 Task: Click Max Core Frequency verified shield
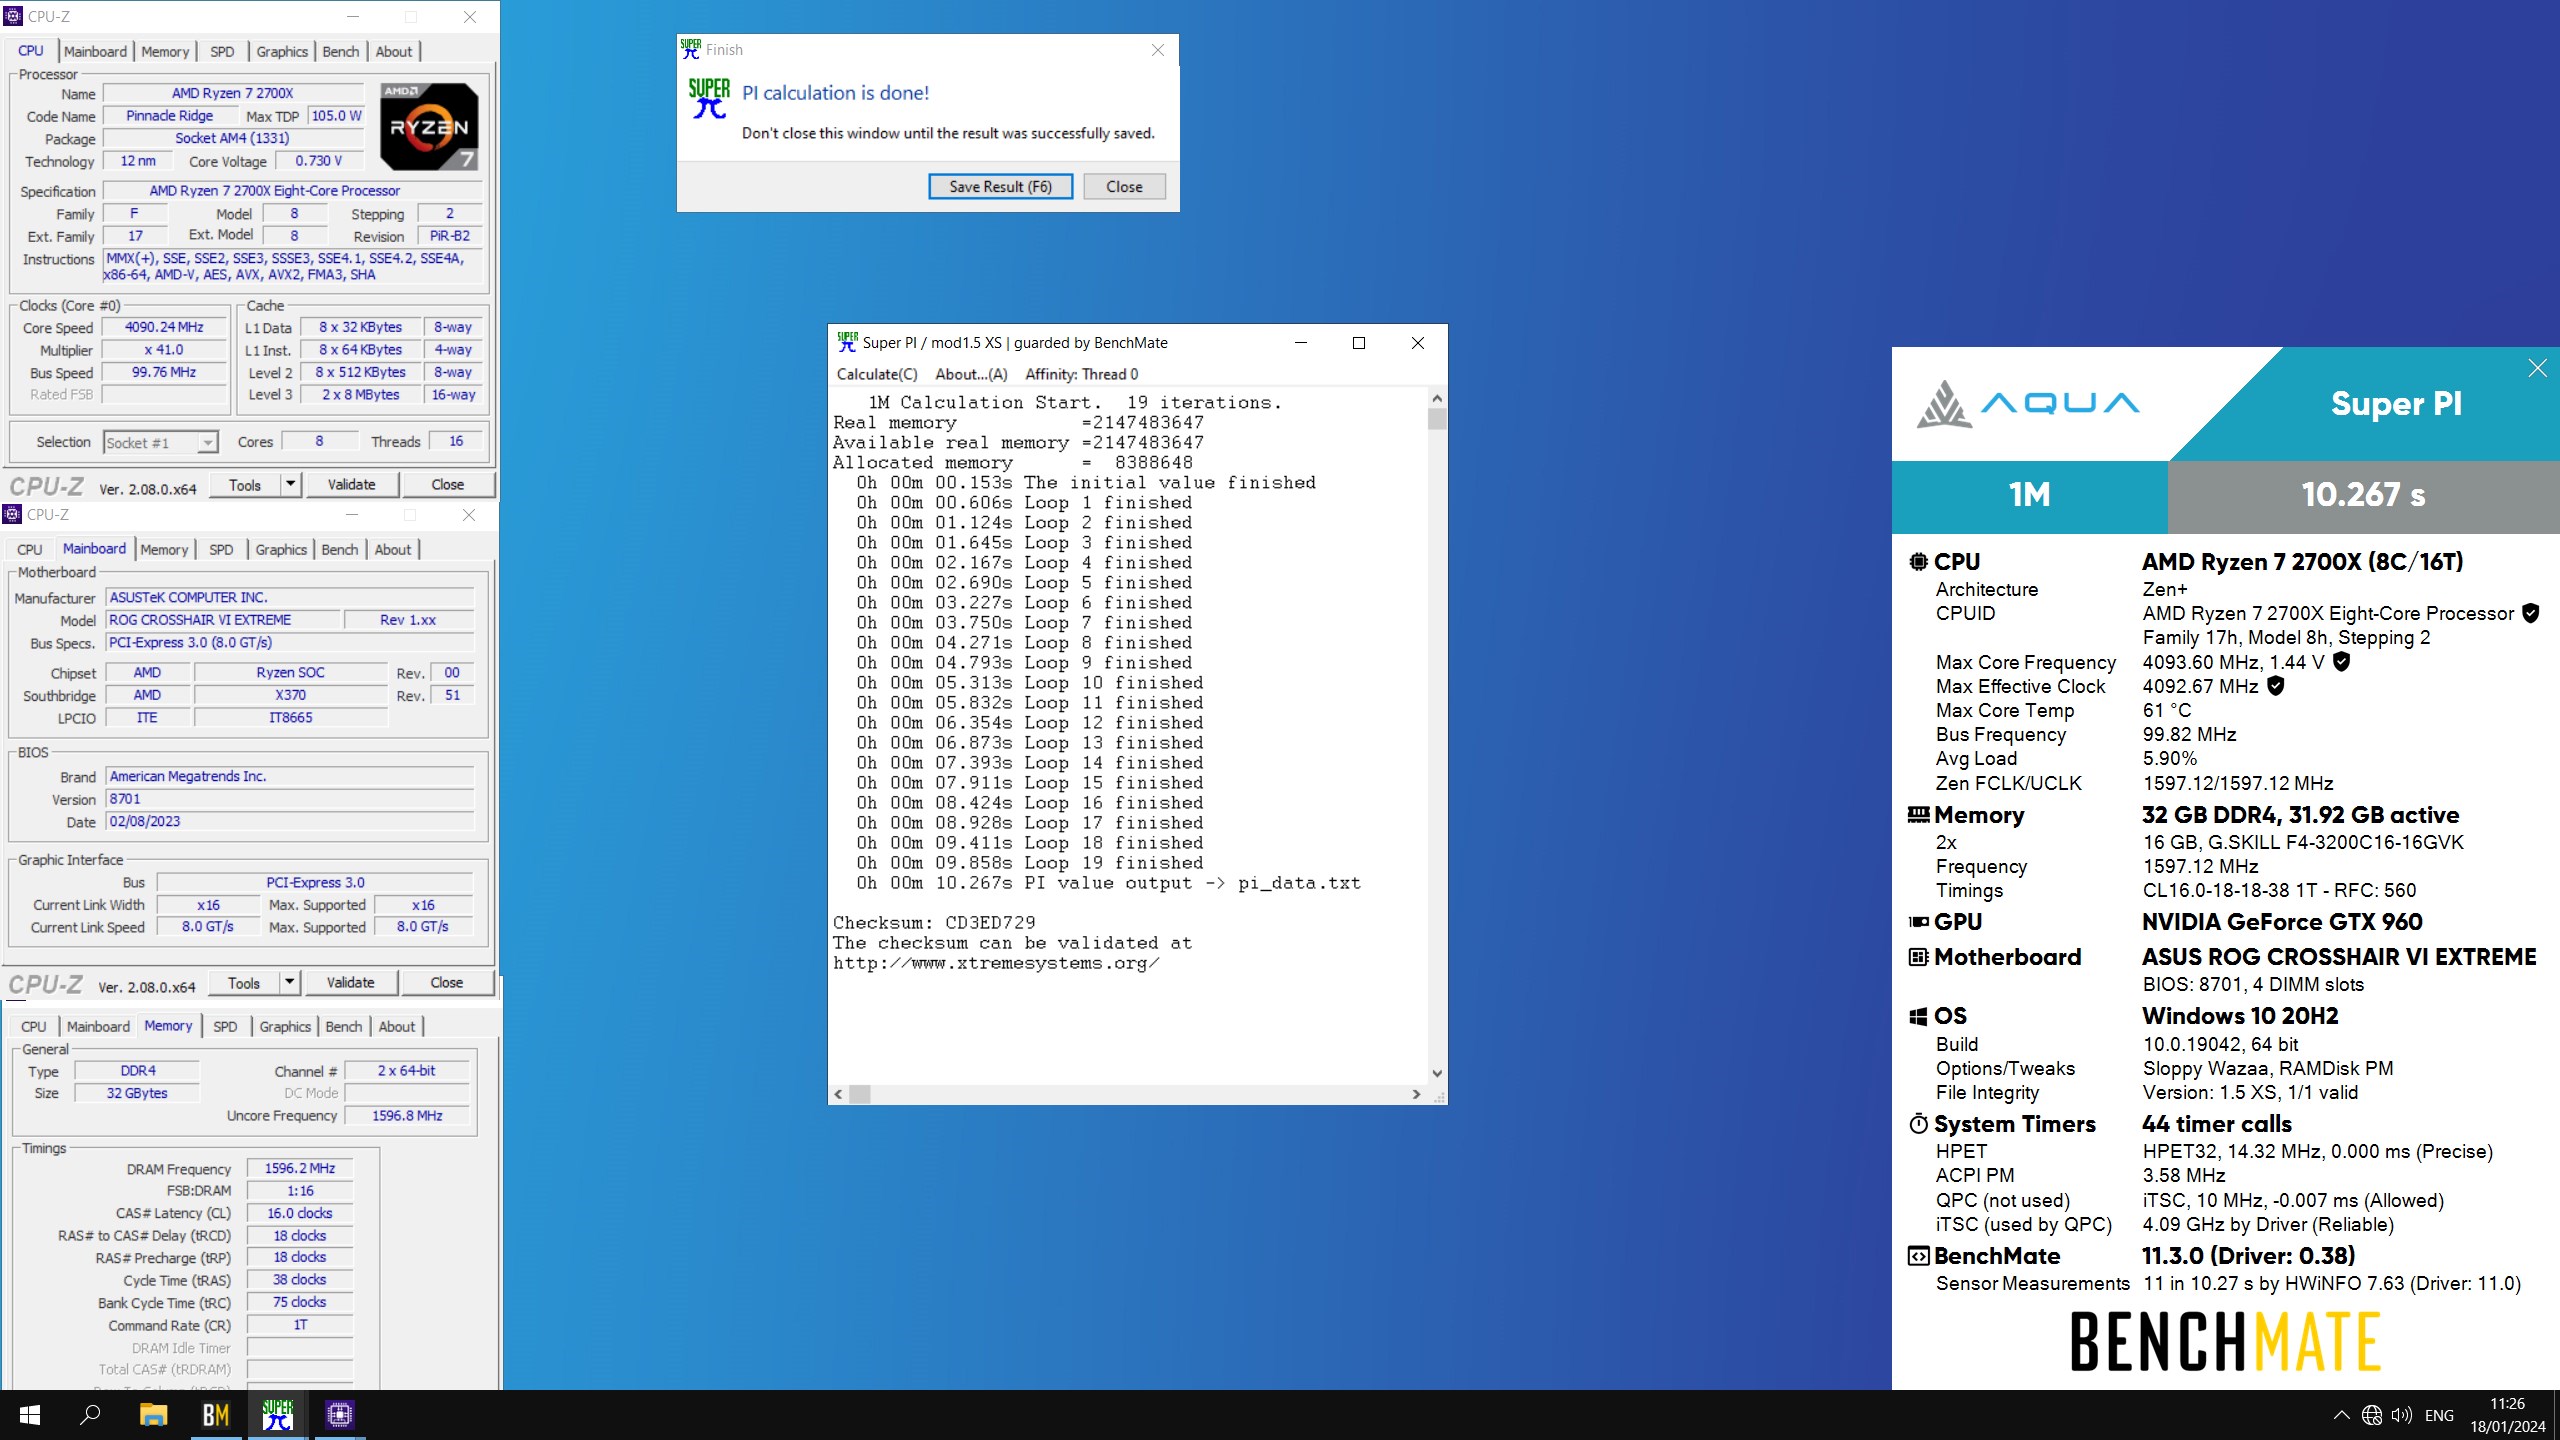(2341, 661)
